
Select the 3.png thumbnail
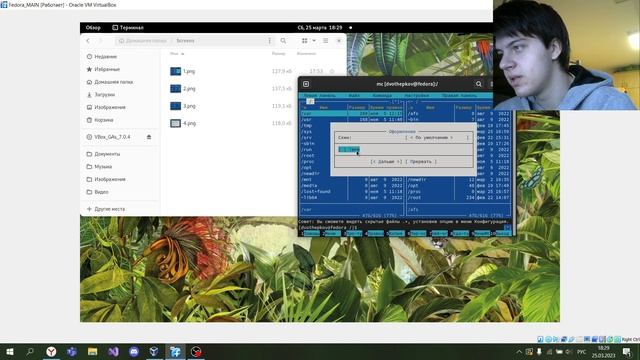click(176, 106)
